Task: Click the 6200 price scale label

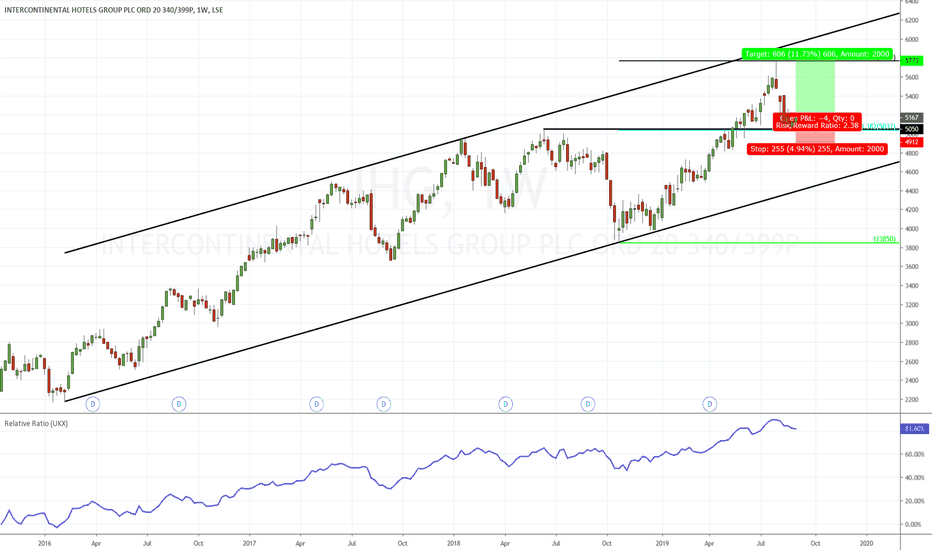Action: [911, 20]
